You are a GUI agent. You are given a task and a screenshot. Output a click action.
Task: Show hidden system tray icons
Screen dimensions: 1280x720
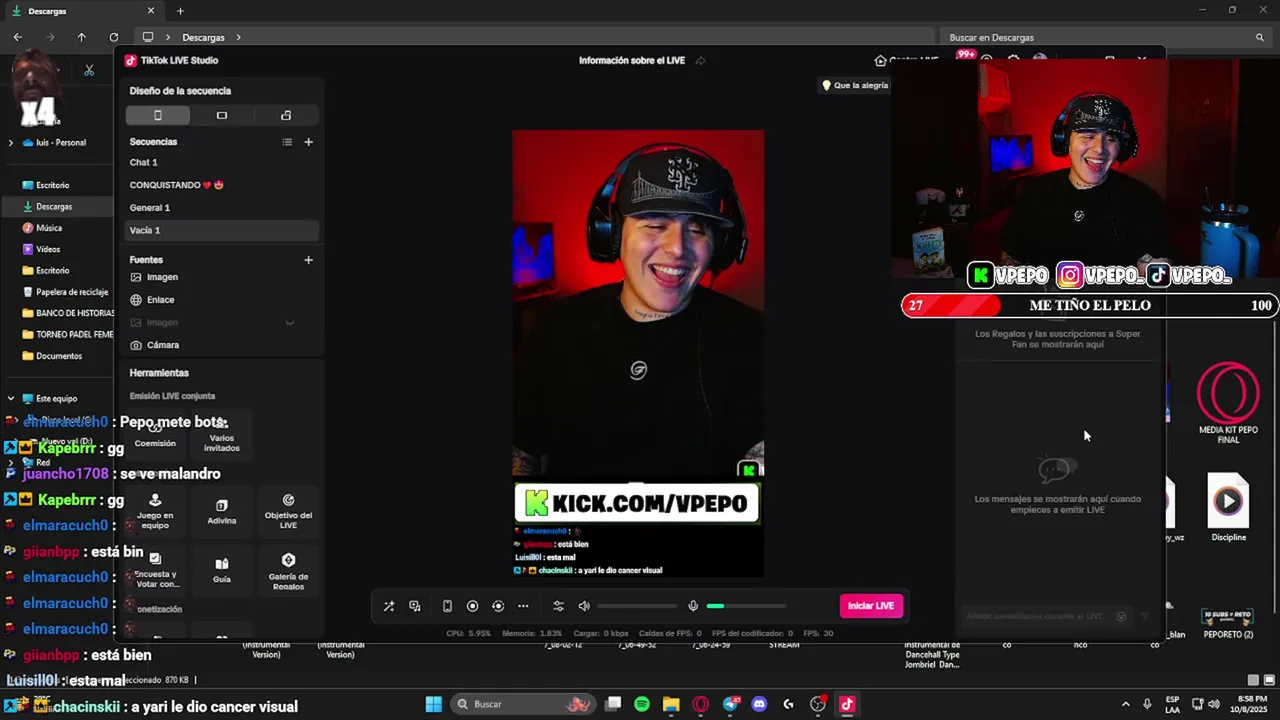coord(1125,704)
